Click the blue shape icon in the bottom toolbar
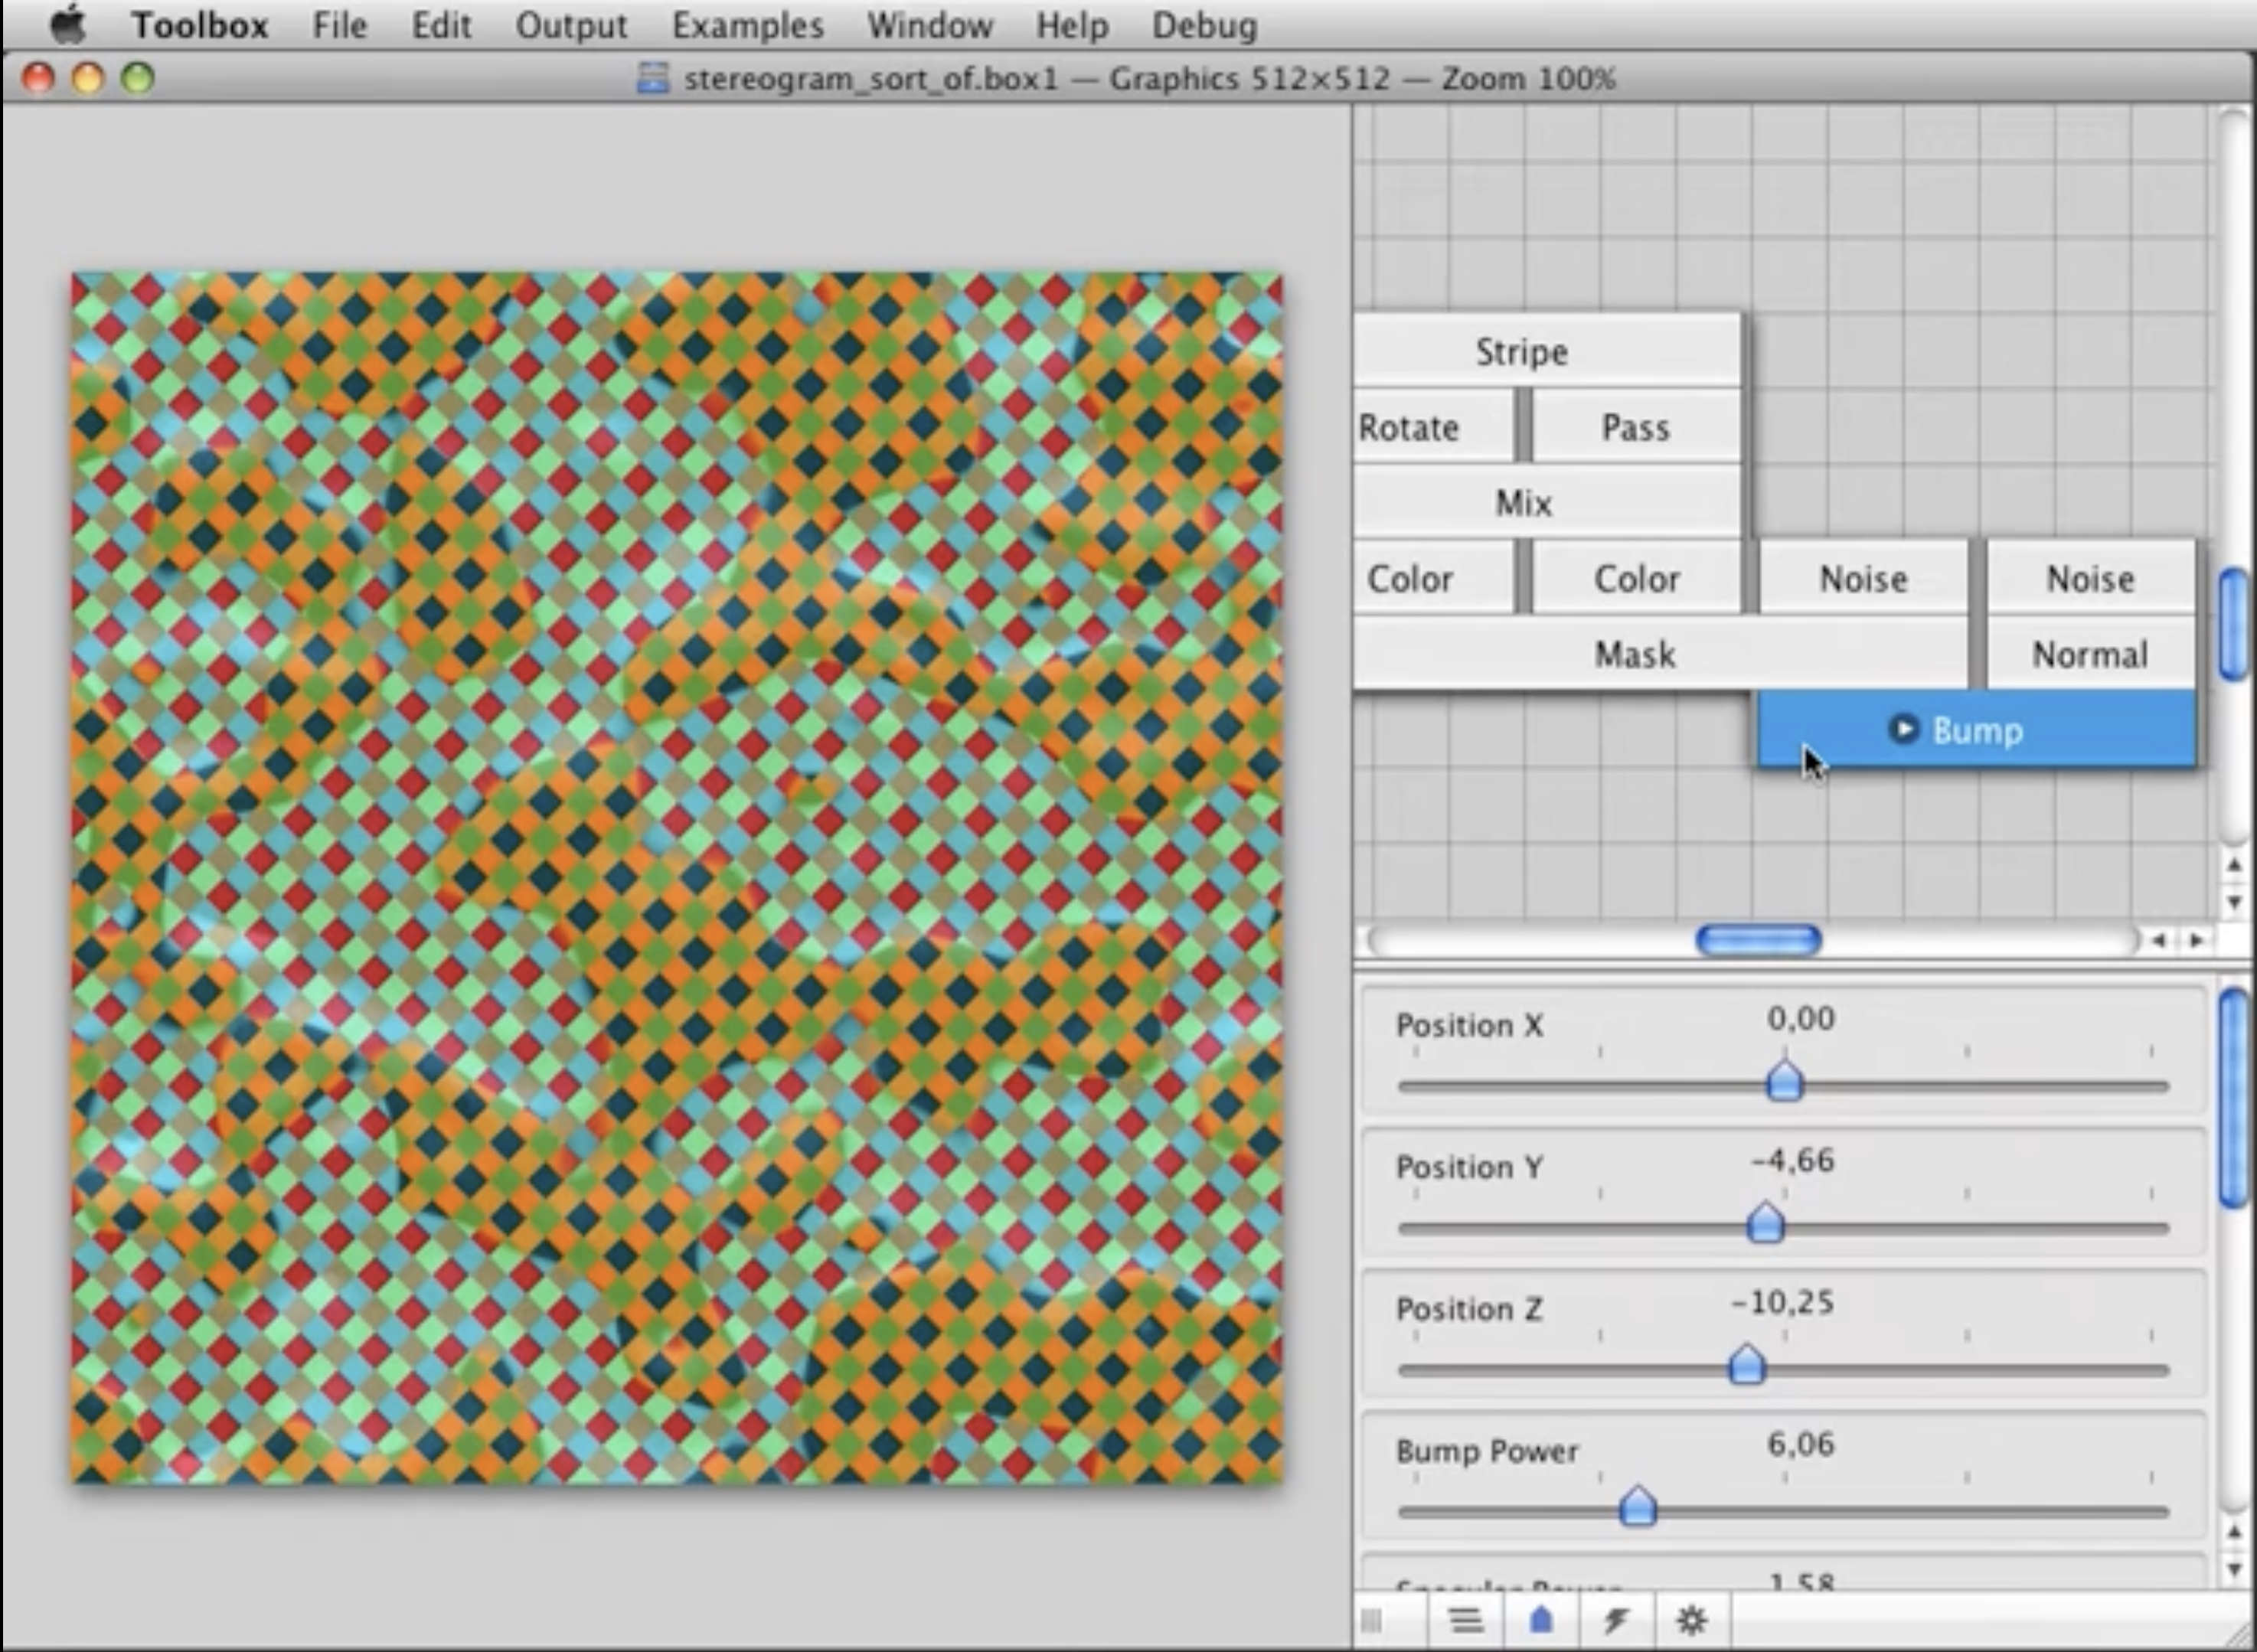The height and width of the screenshot is (1652, 2257). 1541,1620
